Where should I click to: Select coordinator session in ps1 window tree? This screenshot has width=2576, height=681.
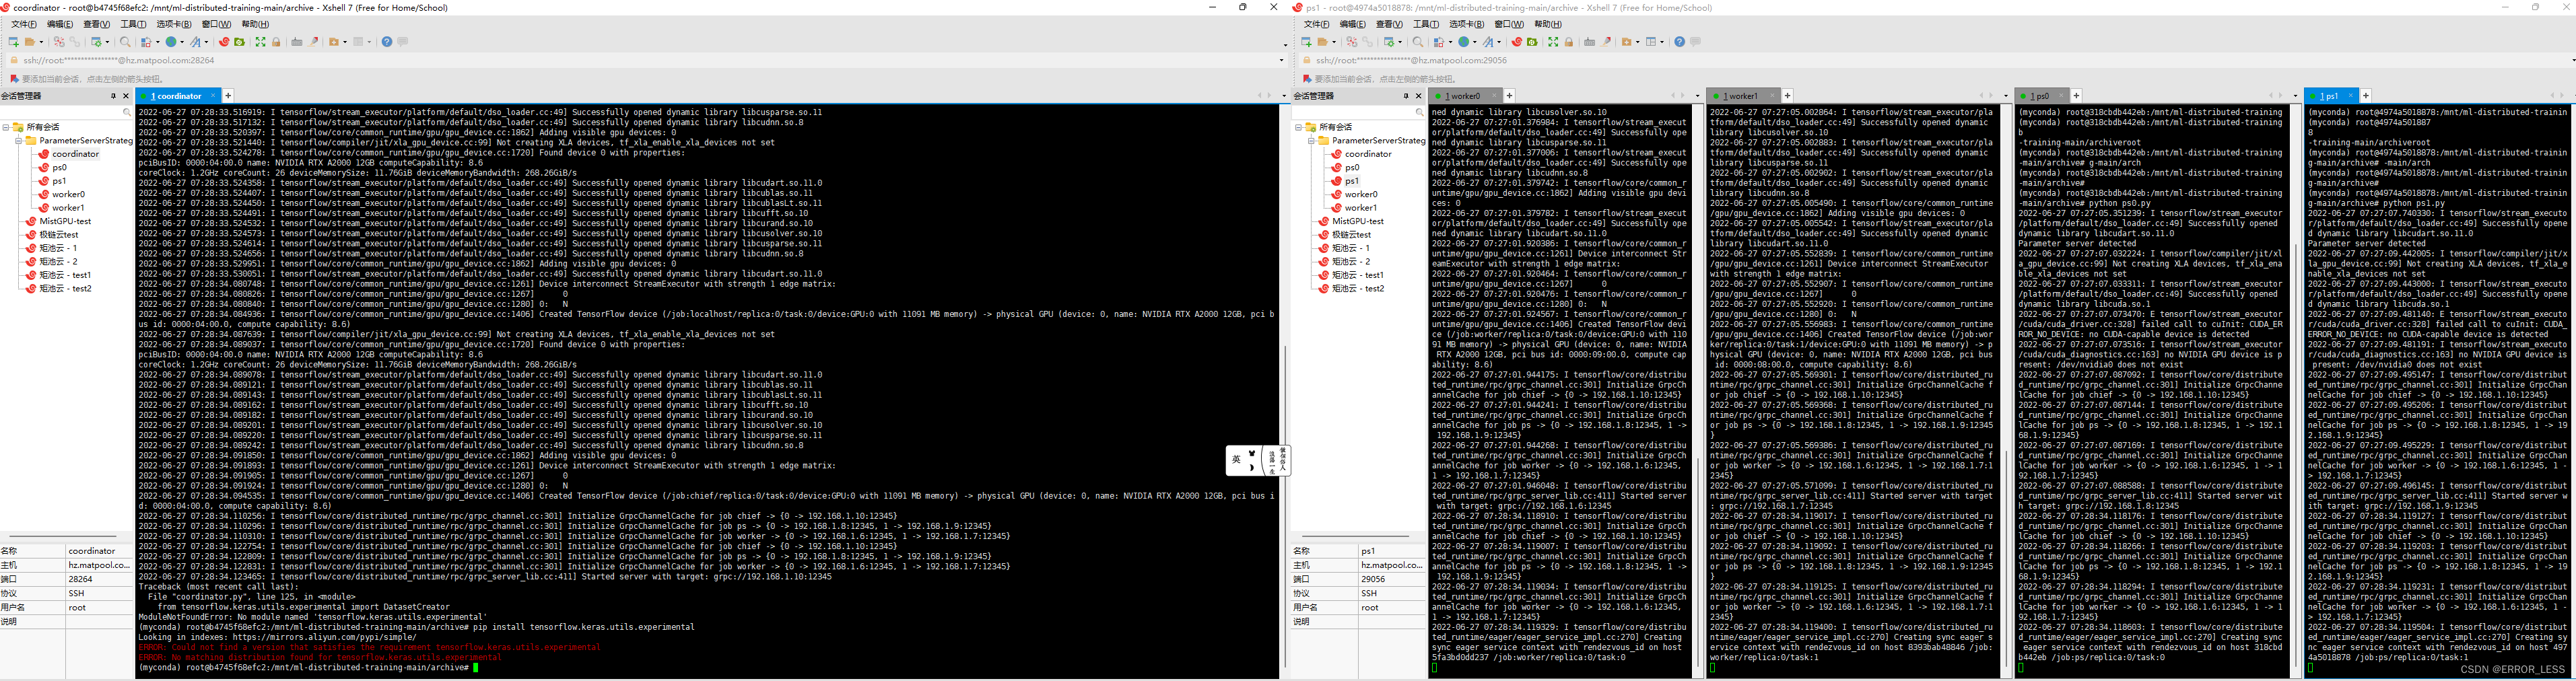click(x=1368, y=154)
